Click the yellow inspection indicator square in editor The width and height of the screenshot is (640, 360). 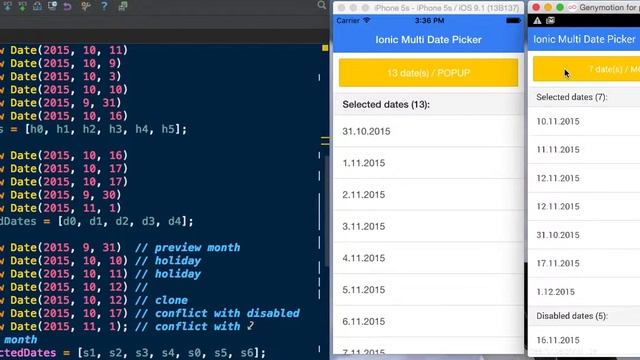[x=325, y=48]
